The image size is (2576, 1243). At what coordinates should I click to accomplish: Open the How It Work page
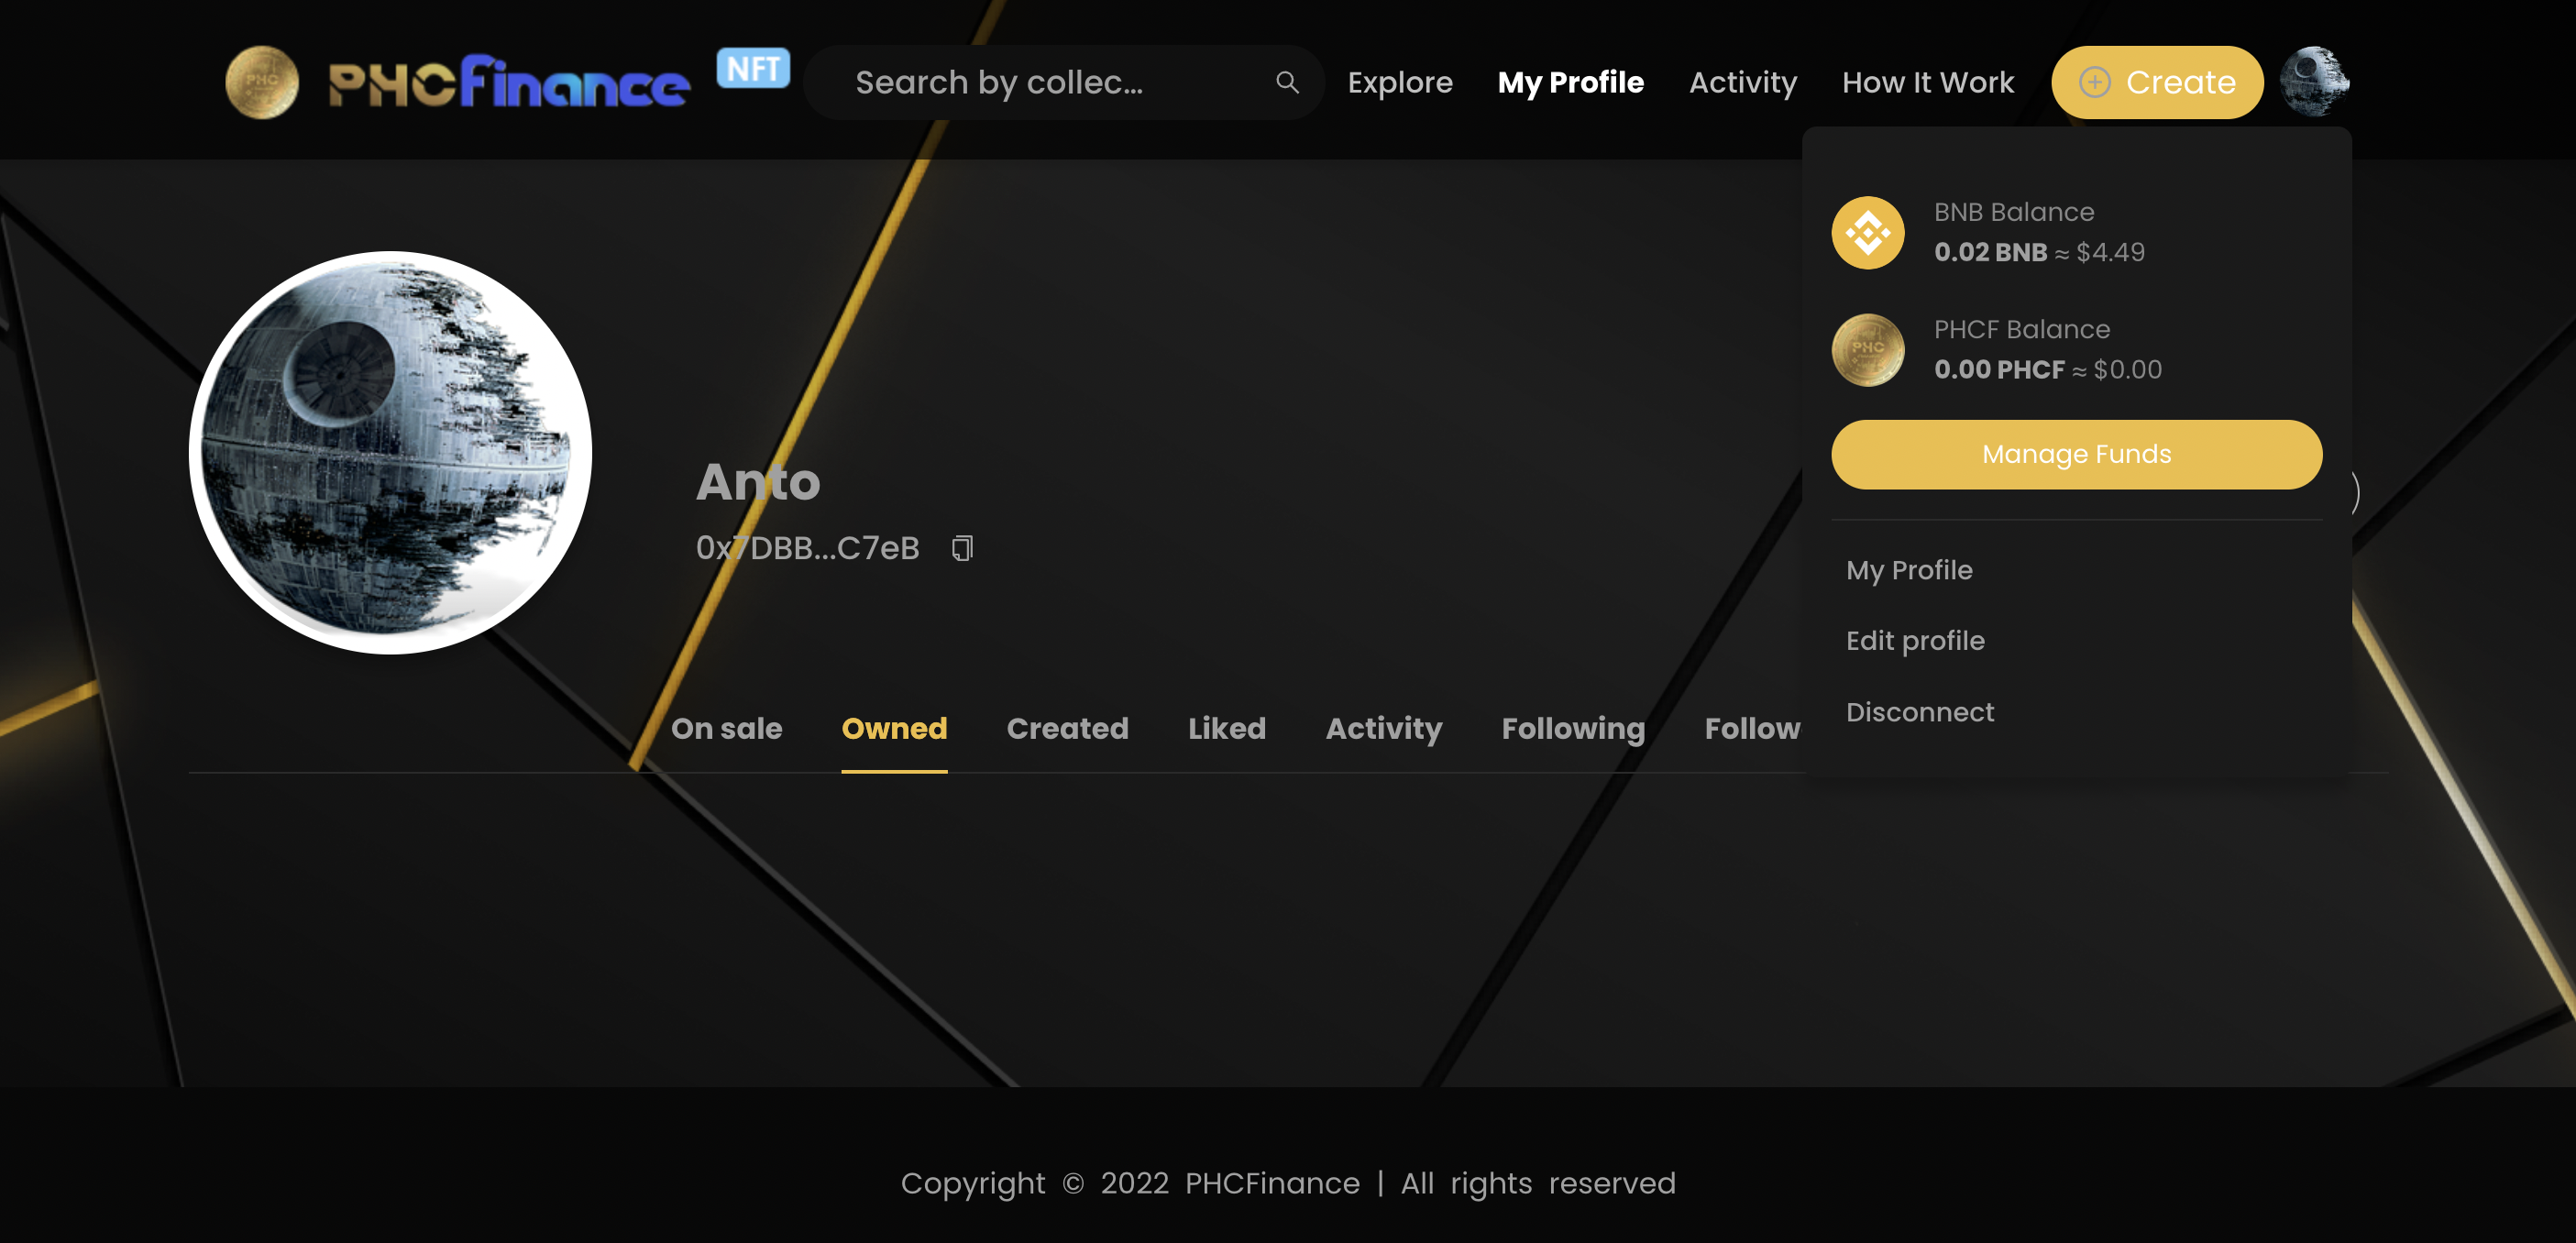(x=1927, y=82)
